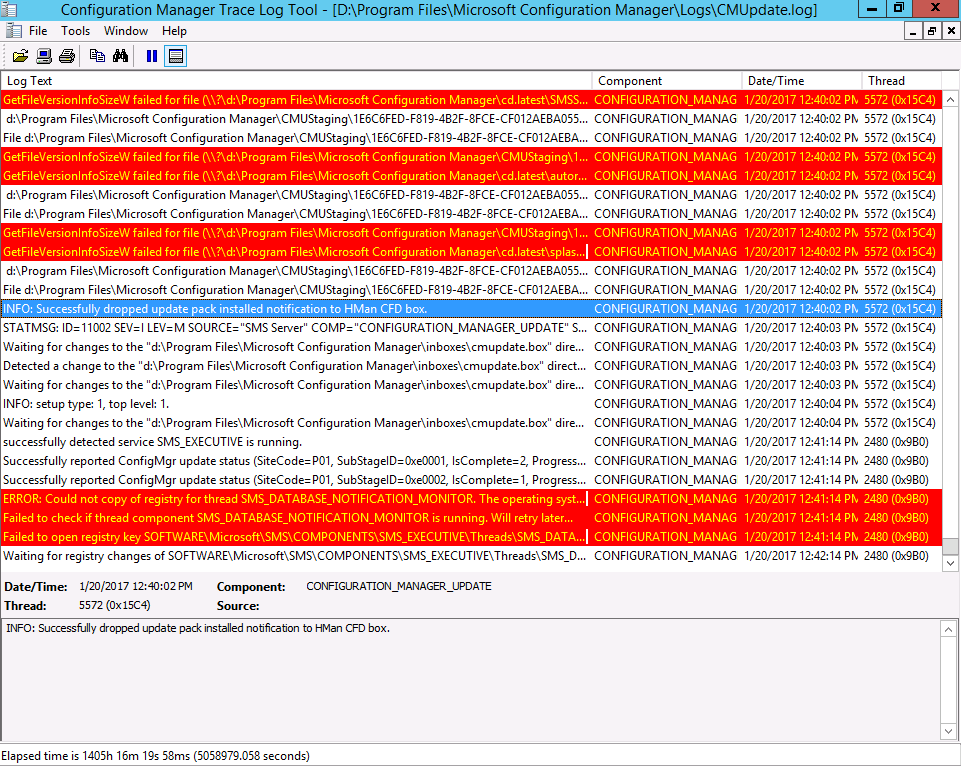Image resolution: width=961 pixels, height=766 pixels.
Task: Click inside the log message details text box
Action: tap(471, 680)
